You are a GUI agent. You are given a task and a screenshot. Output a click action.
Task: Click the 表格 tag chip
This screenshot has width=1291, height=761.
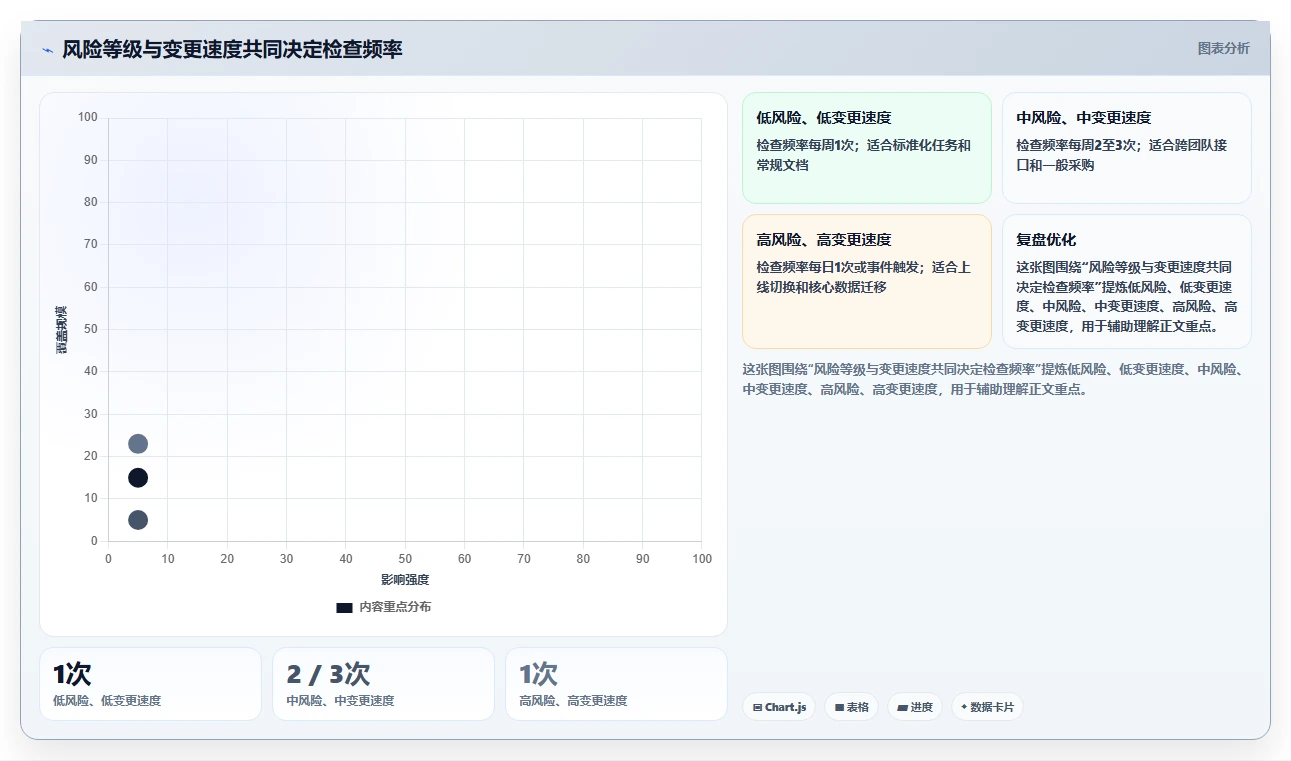(851, 707)
